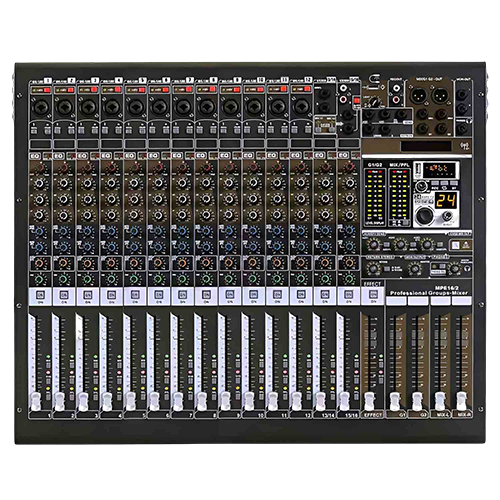Click the orange knob on channel 6
This screenshot has height=500, width=500.
pyautogui.click(x=158, y=263)
